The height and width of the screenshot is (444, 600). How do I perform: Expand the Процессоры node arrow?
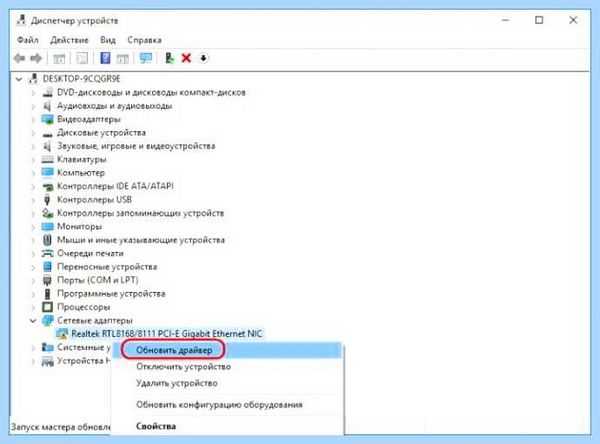[33, 307]
